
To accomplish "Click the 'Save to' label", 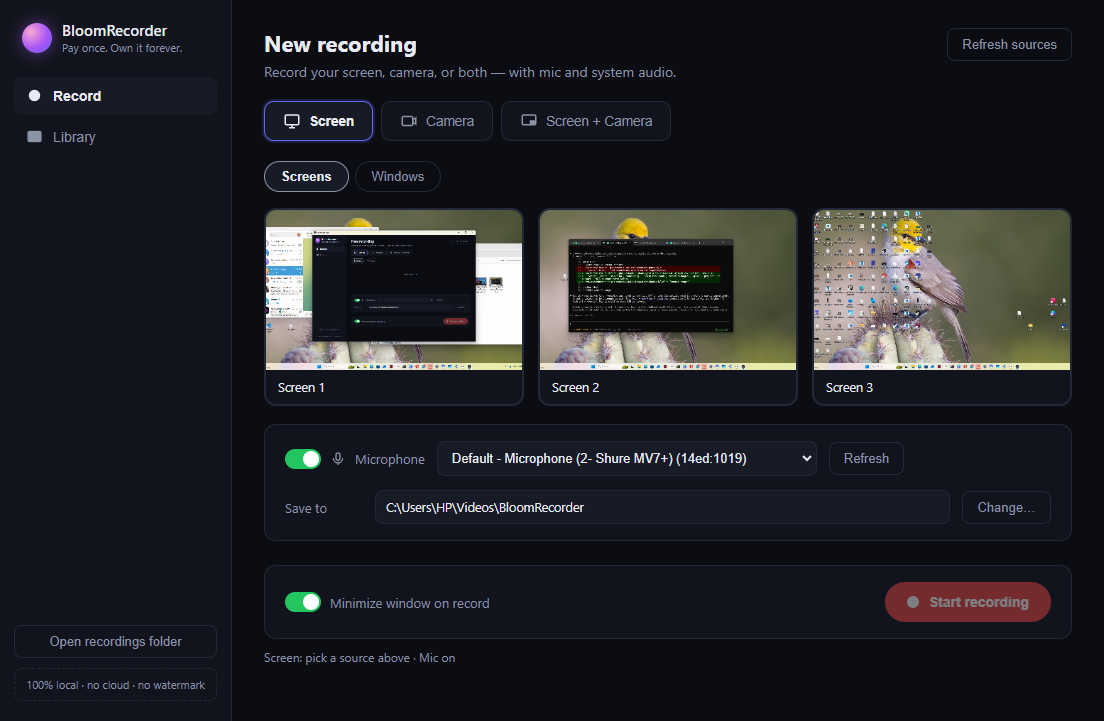I will [x=306, y=508].
